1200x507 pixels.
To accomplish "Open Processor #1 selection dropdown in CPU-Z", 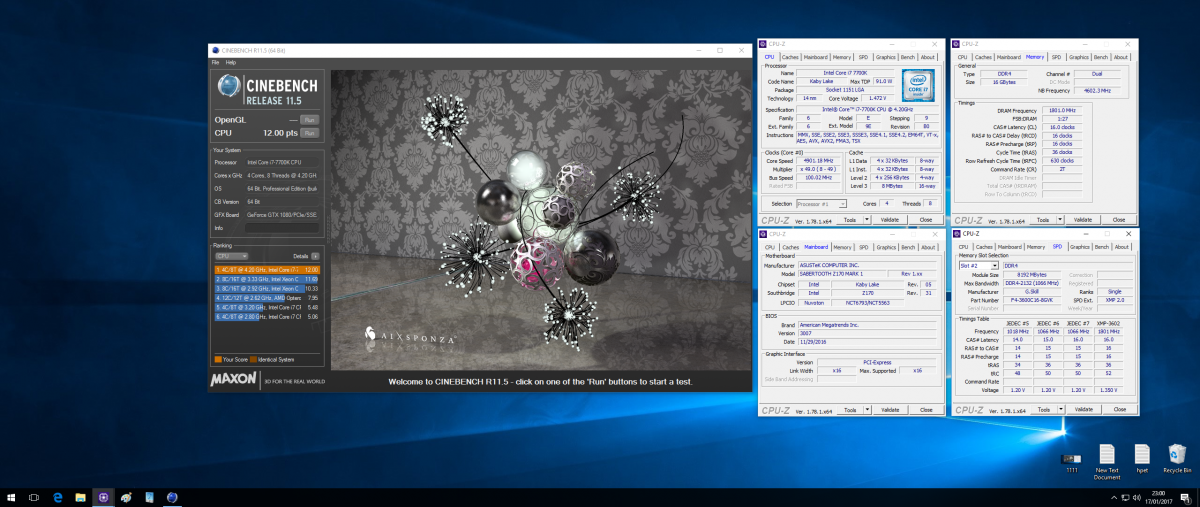I will point(820,203).
